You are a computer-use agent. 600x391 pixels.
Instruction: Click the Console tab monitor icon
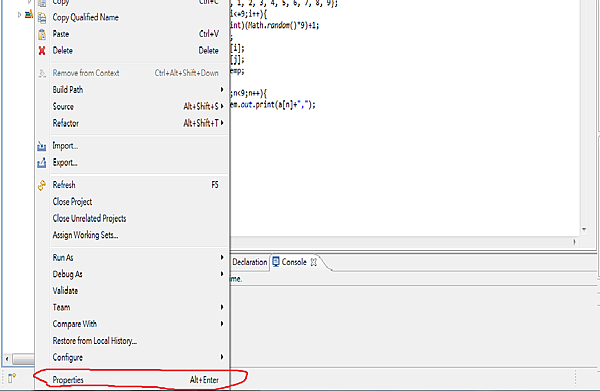276,262
